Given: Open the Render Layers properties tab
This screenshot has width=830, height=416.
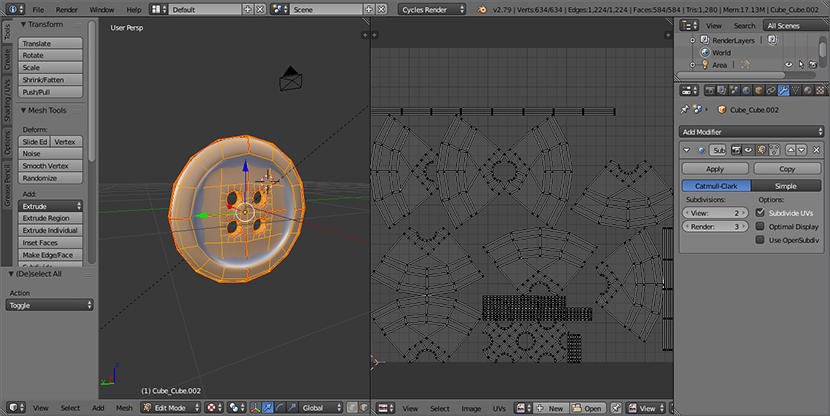Looking at the screenshot, I should click(x=722, y=91).
